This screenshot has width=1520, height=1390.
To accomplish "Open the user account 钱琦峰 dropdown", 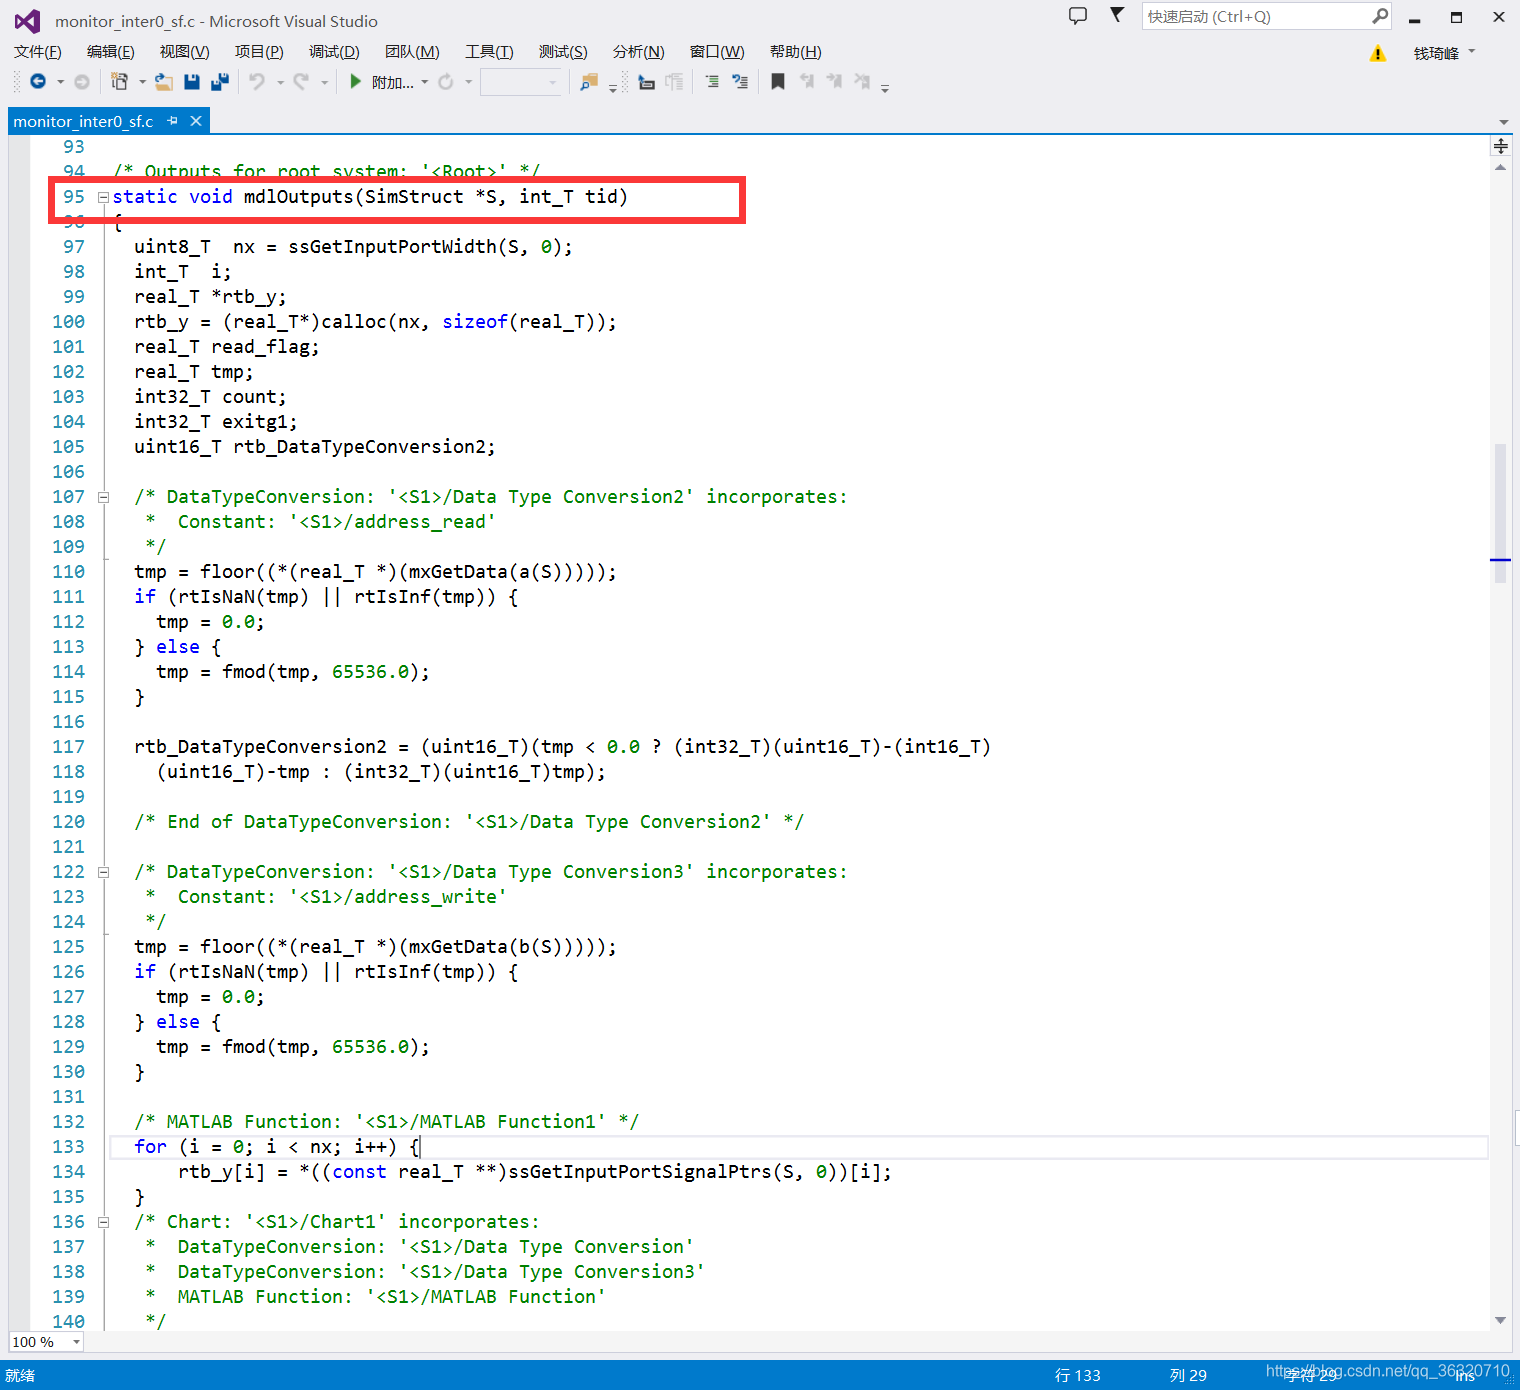I will [1444, 53].
